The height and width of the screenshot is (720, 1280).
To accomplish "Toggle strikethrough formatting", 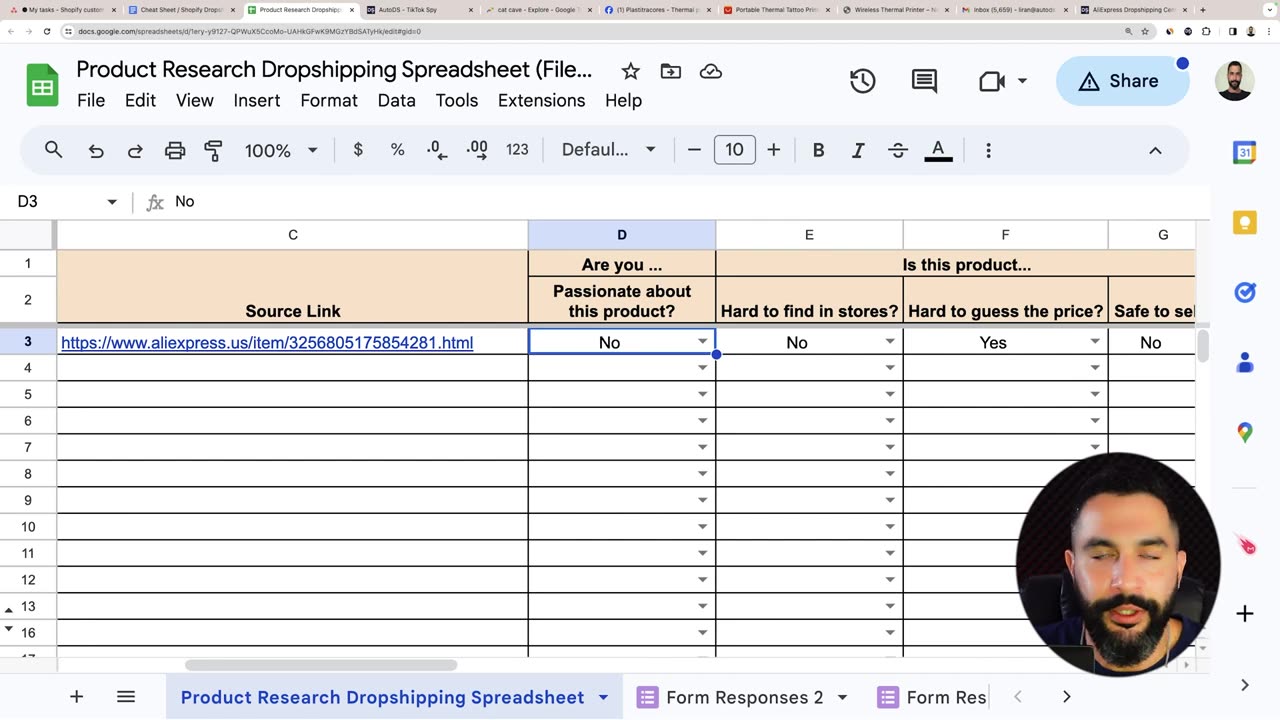I will coord(898,150).
